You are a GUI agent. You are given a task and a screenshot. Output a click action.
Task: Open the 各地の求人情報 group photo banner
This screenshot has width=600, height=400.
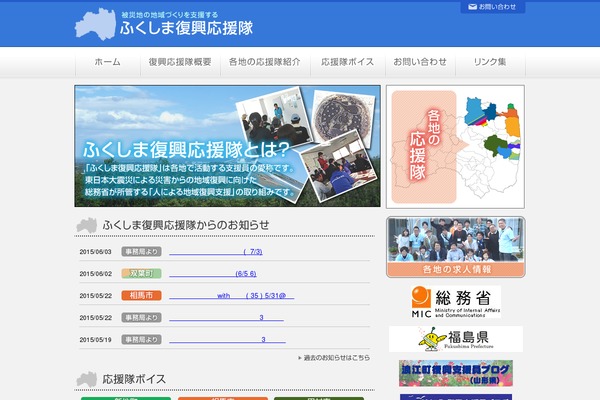[x=455, y=247]
